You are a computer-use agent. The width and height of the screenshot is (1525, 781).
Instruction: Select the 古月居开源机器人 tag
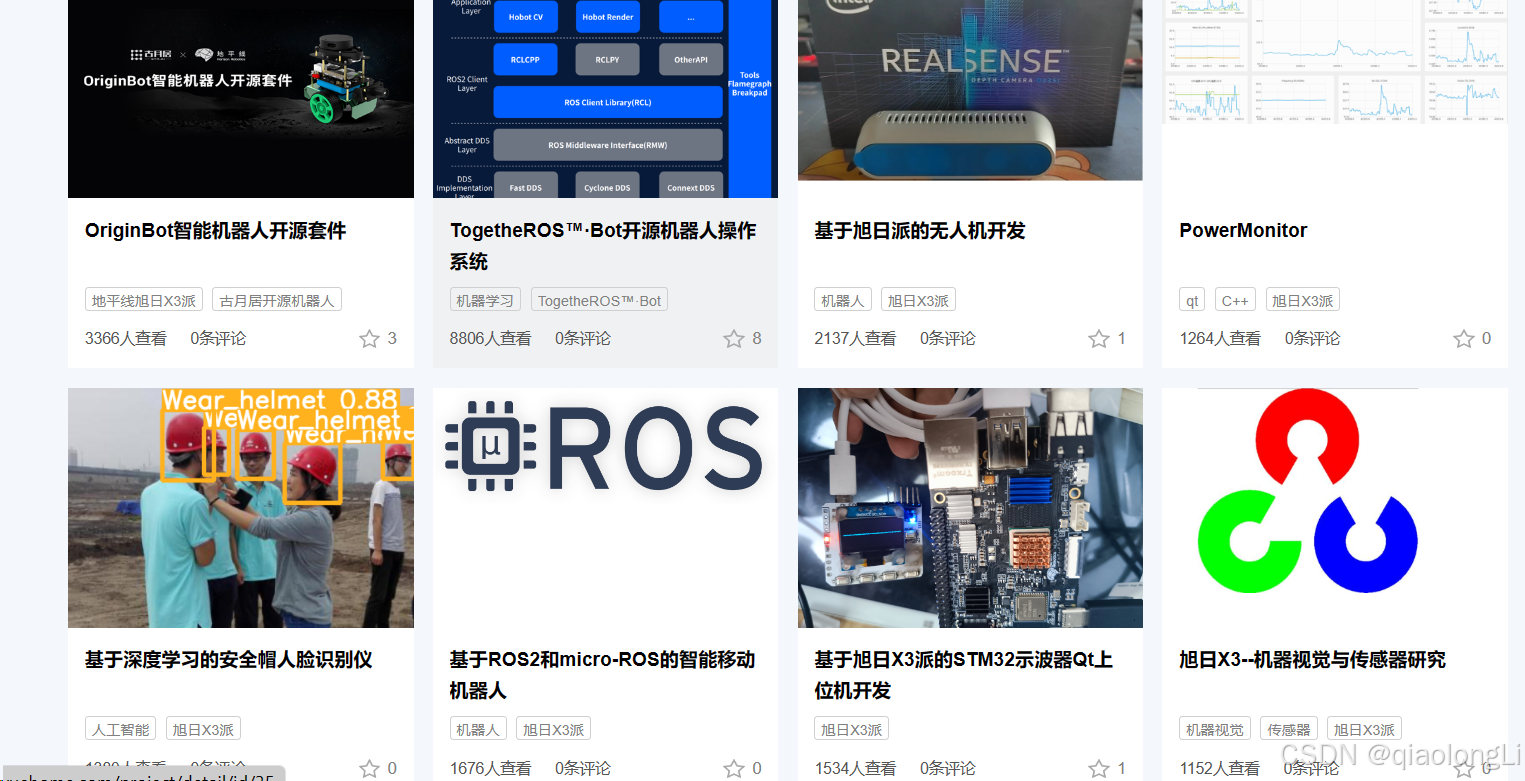point(277,300)
